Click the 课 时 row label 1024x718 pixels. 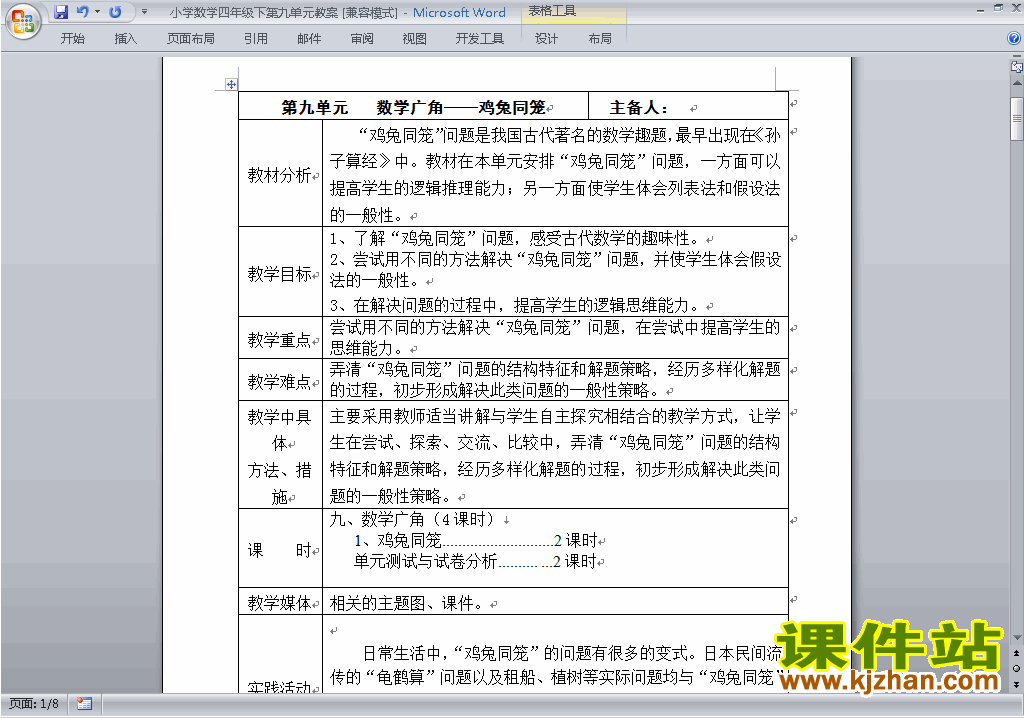click(280, 550)
